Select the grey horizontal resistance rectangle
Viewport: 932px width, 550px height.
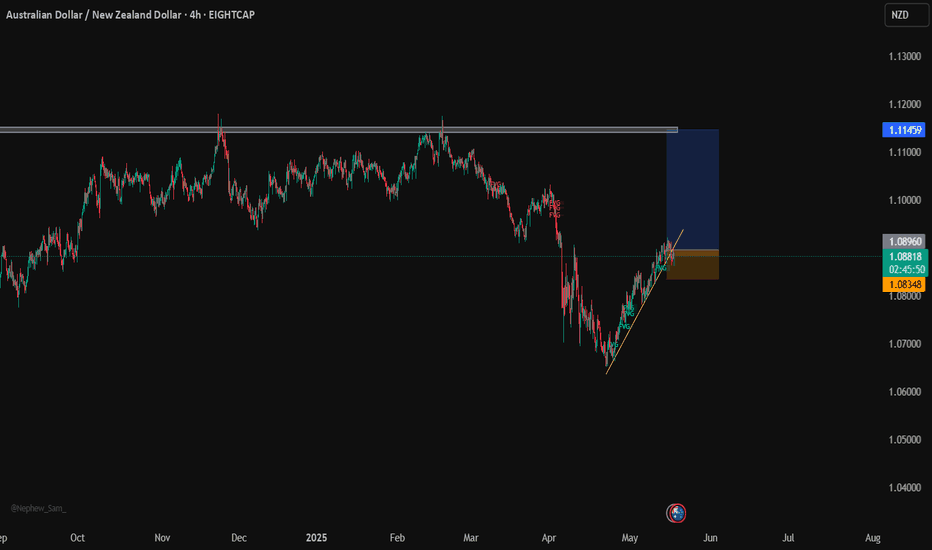click(339, 130)
